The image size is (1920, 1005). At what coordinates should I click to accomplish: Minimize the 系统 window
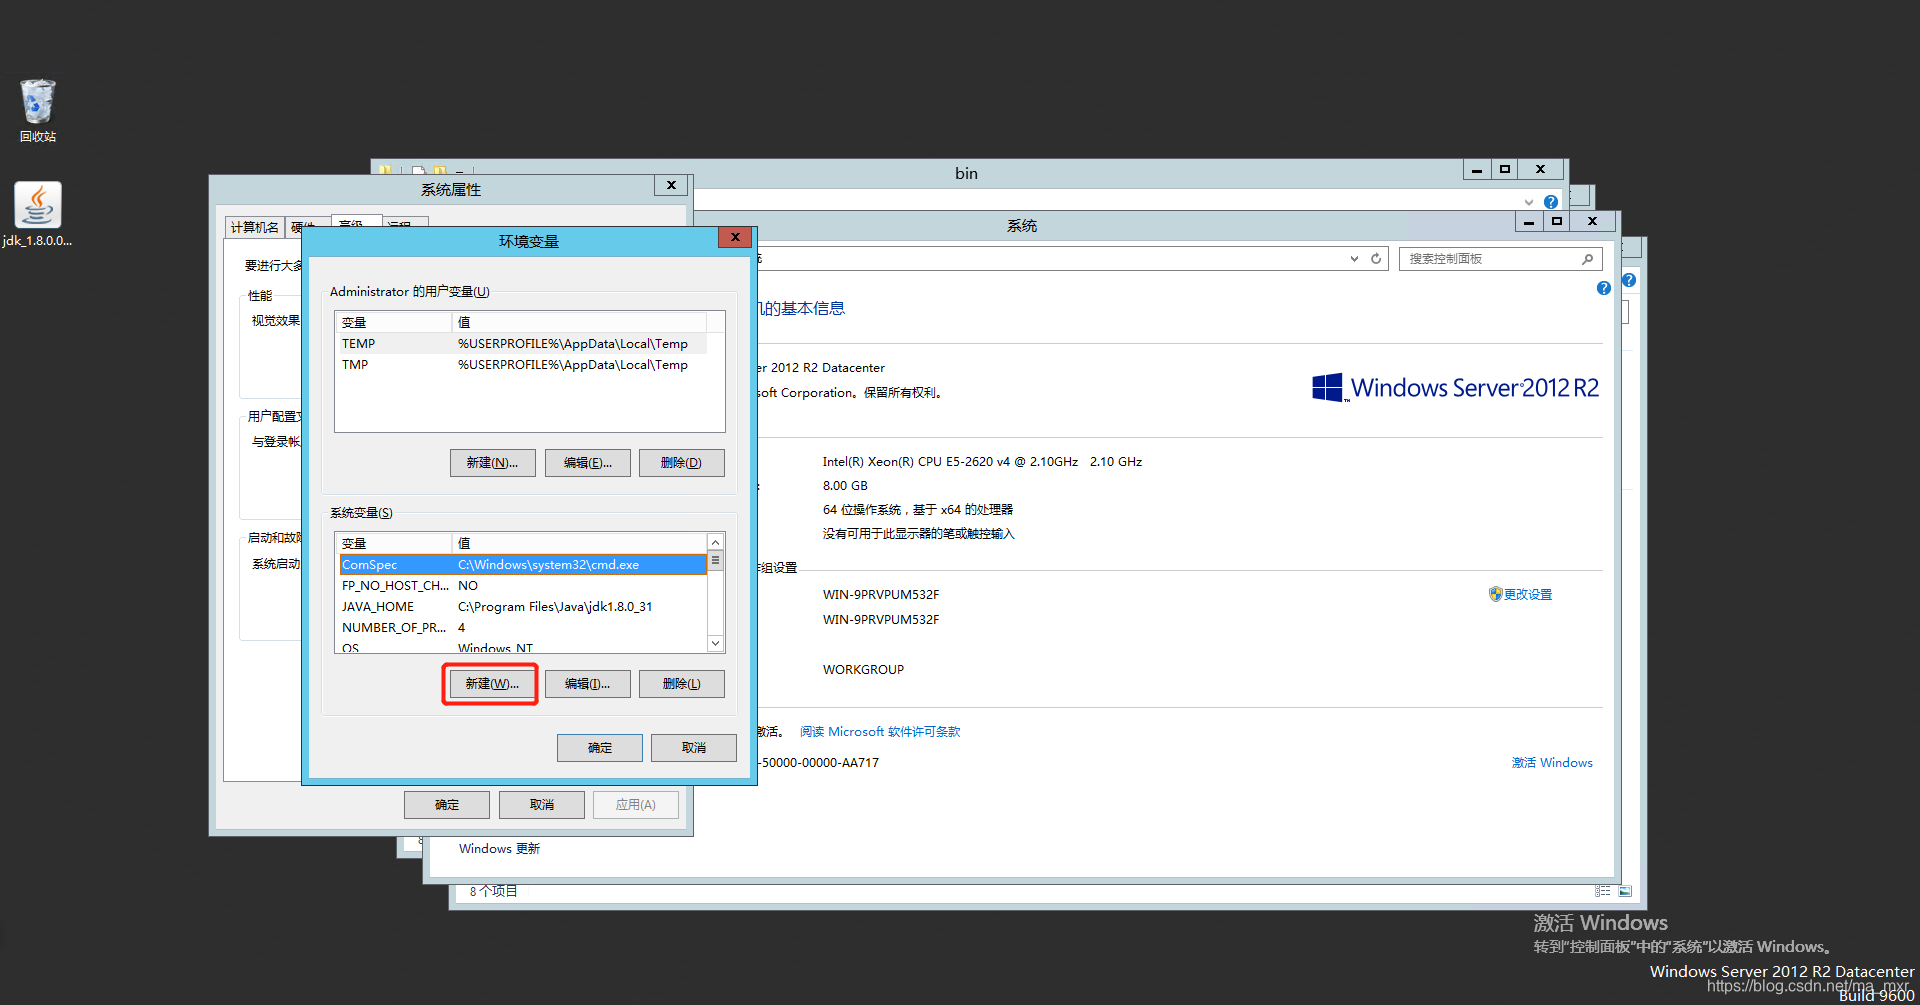click(1529, 222)
